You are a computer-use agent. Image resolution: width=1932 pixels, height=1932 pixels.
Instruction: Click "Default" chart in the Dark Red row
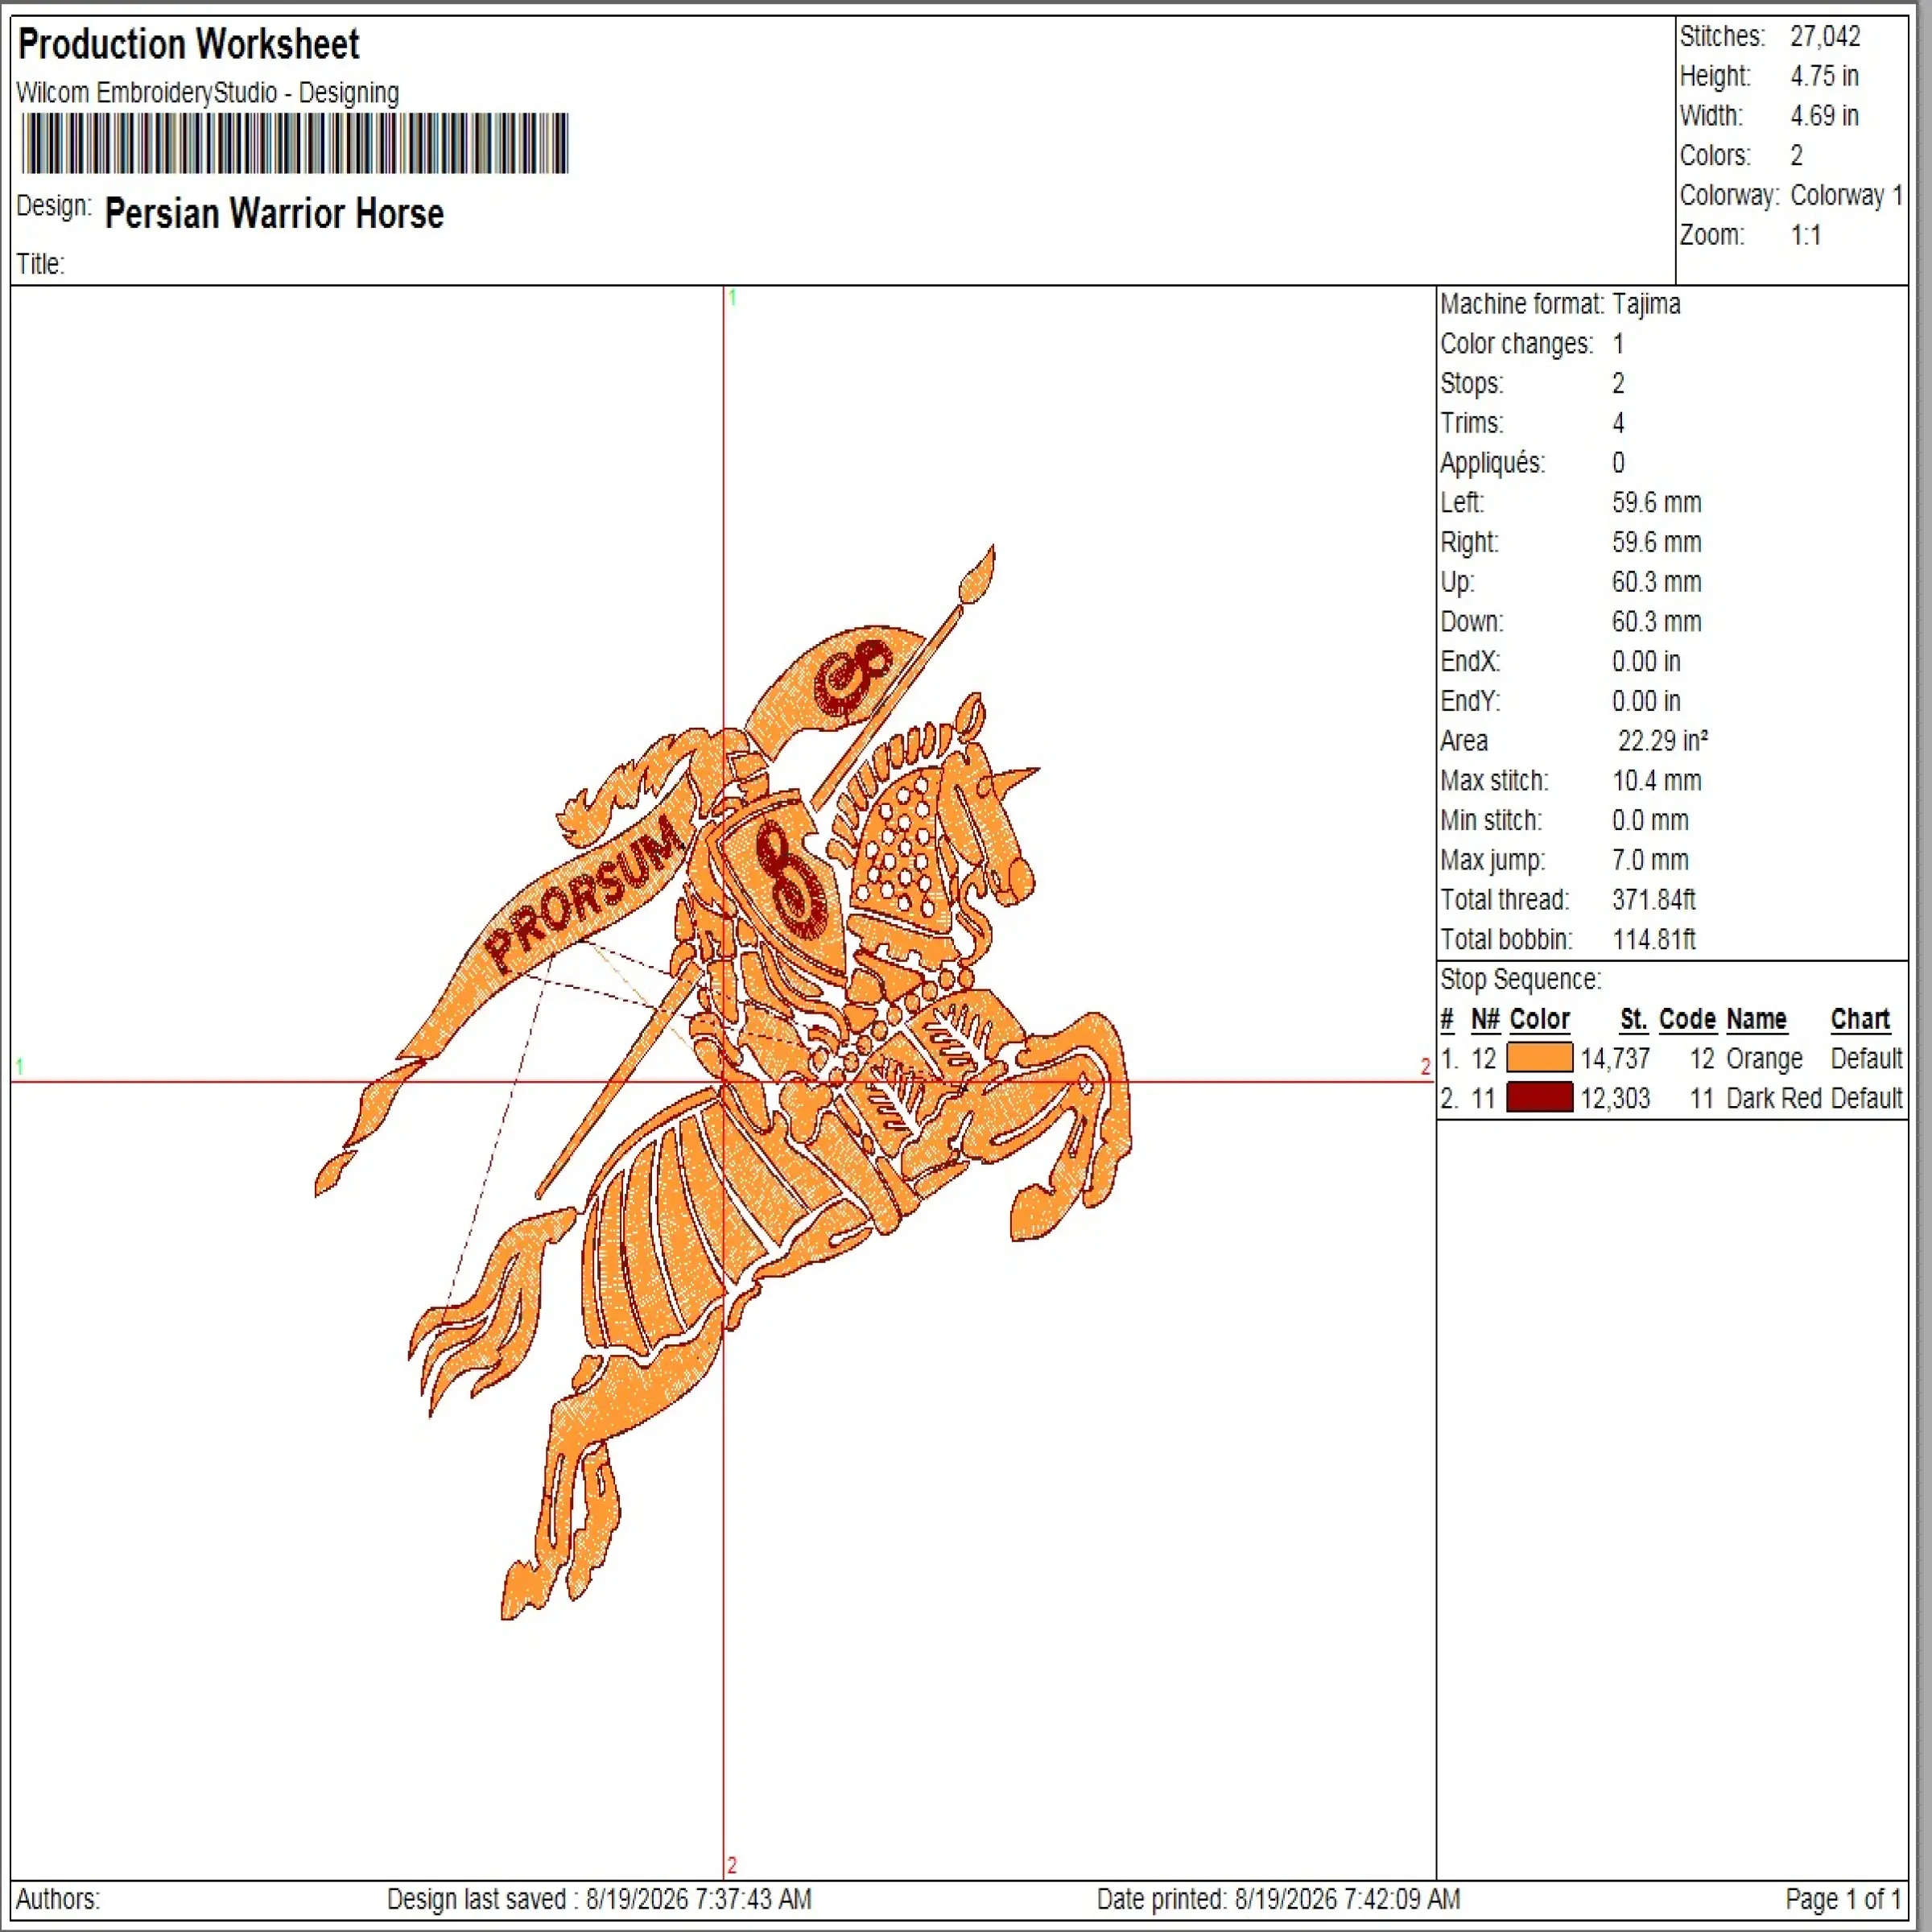tap(1866, 1099)
